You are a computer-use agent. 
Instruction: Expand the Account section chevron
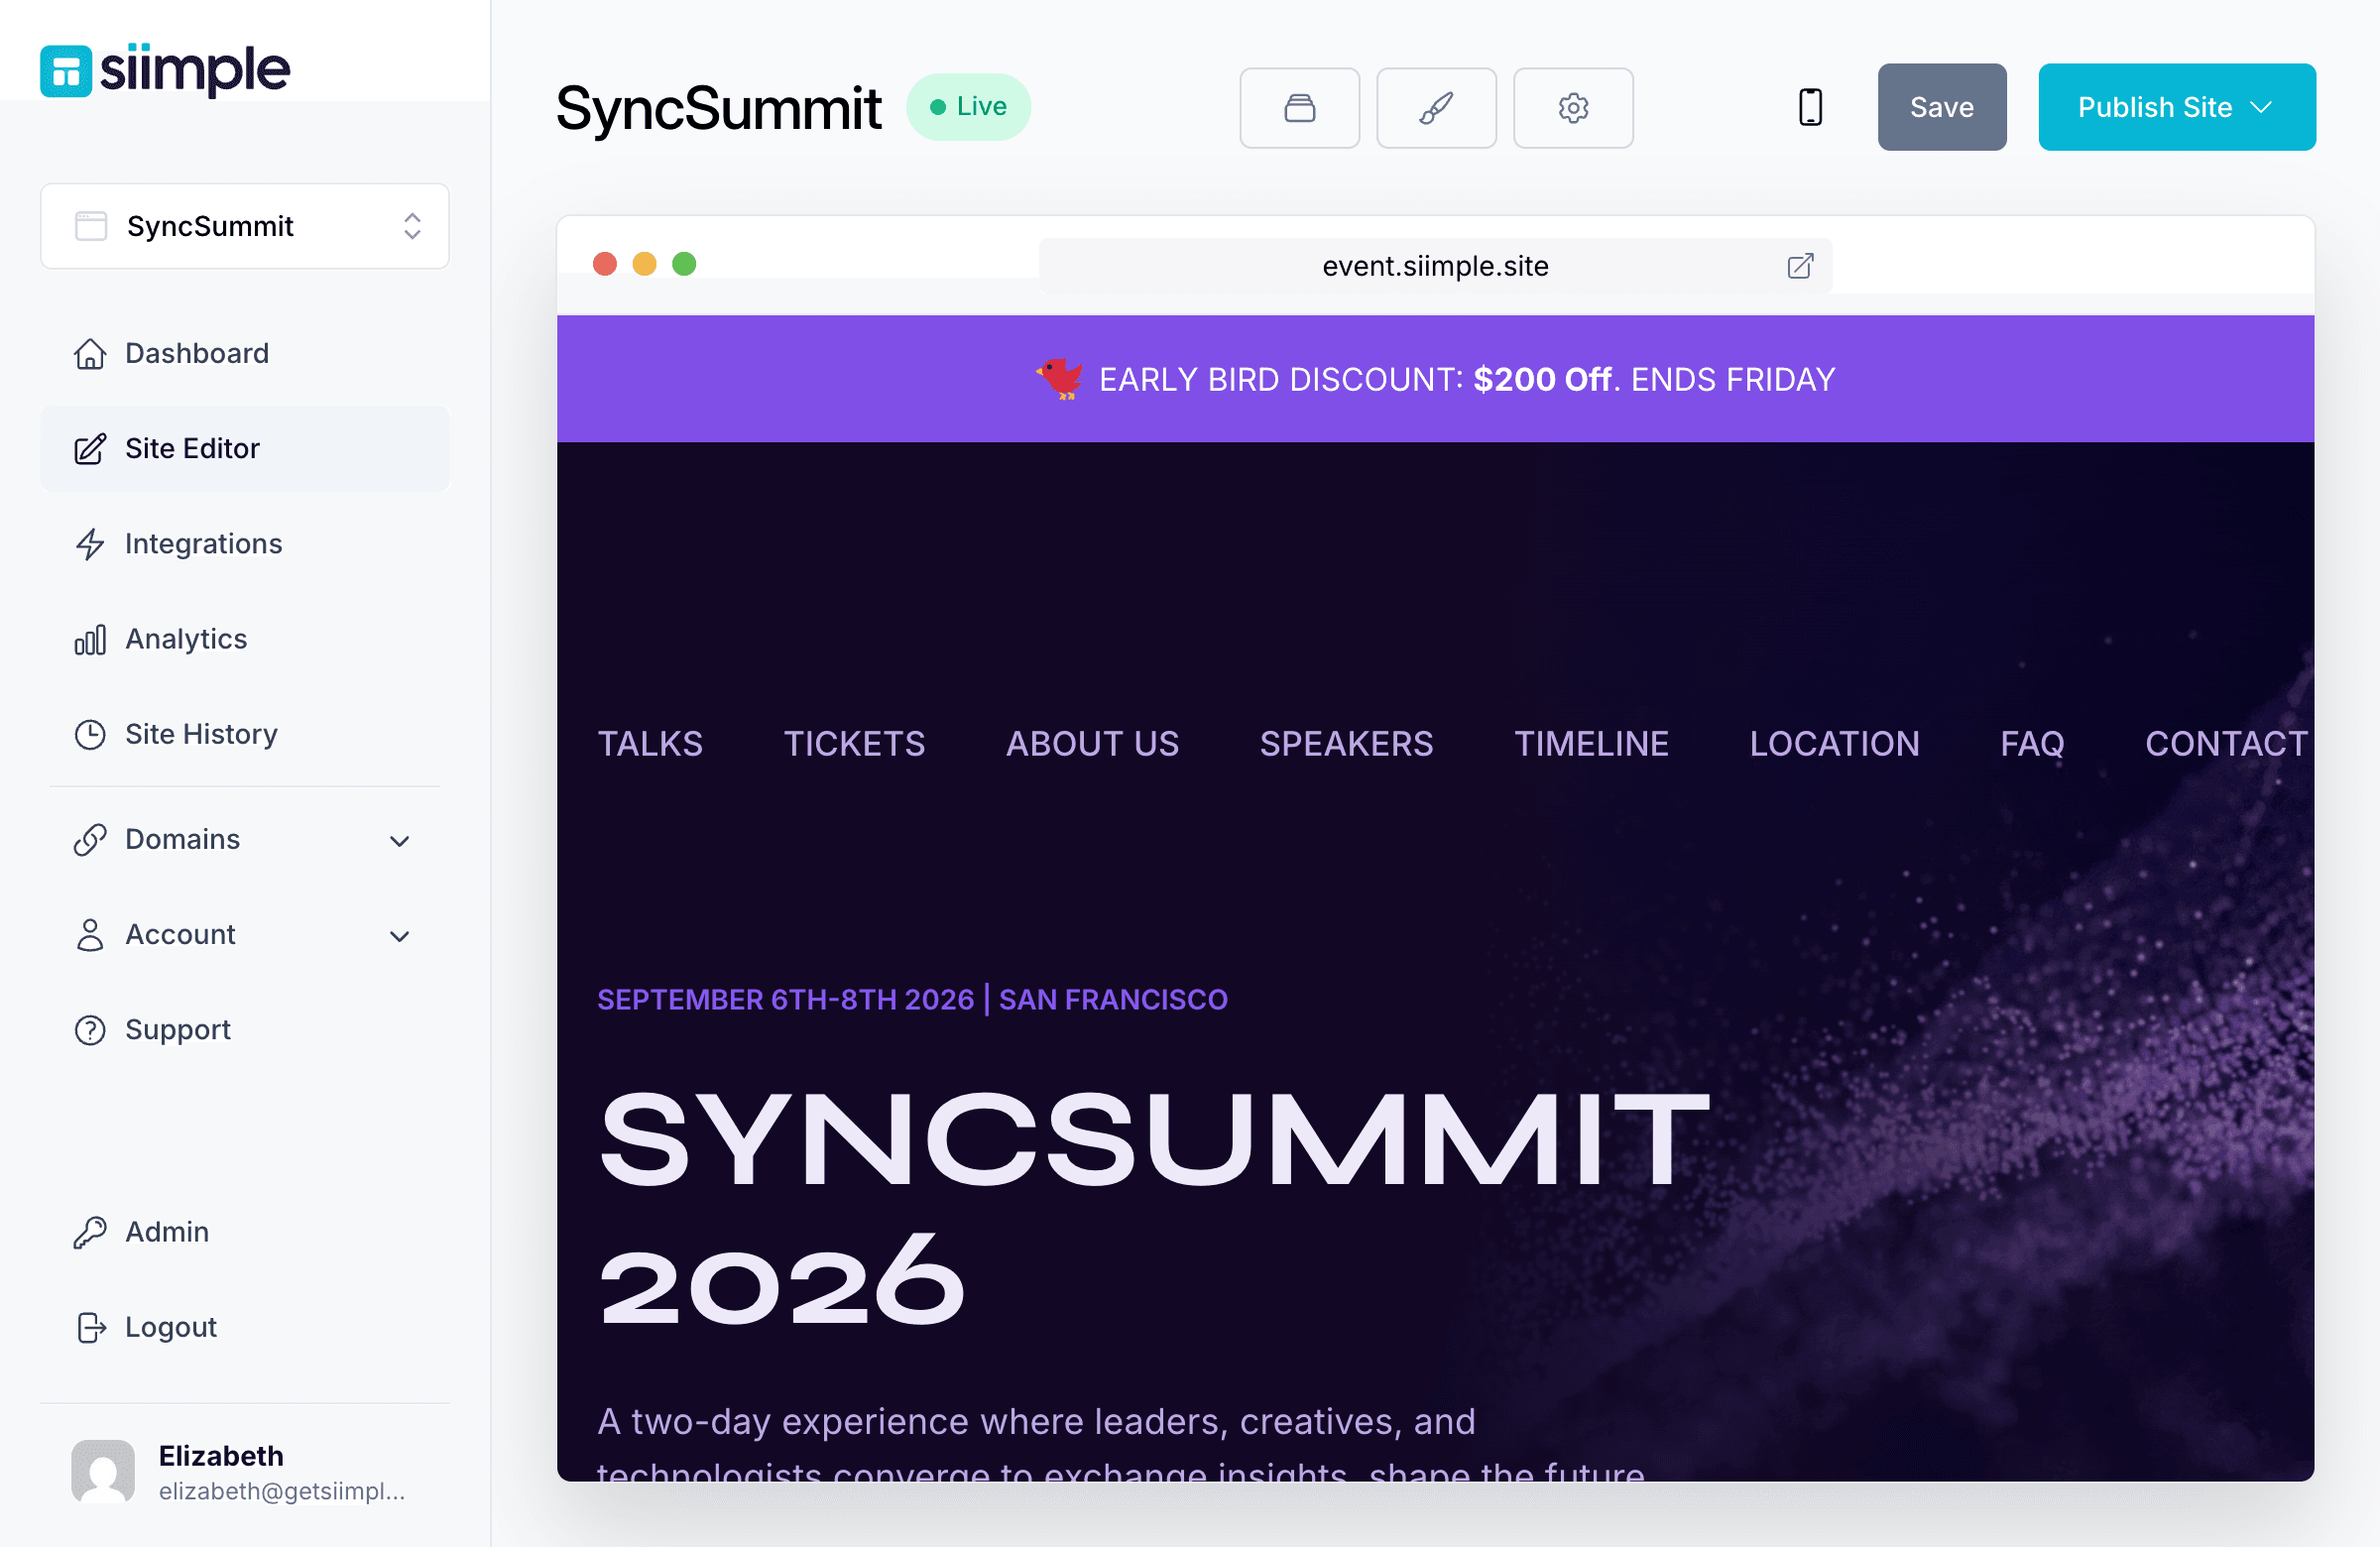[399, 936]
